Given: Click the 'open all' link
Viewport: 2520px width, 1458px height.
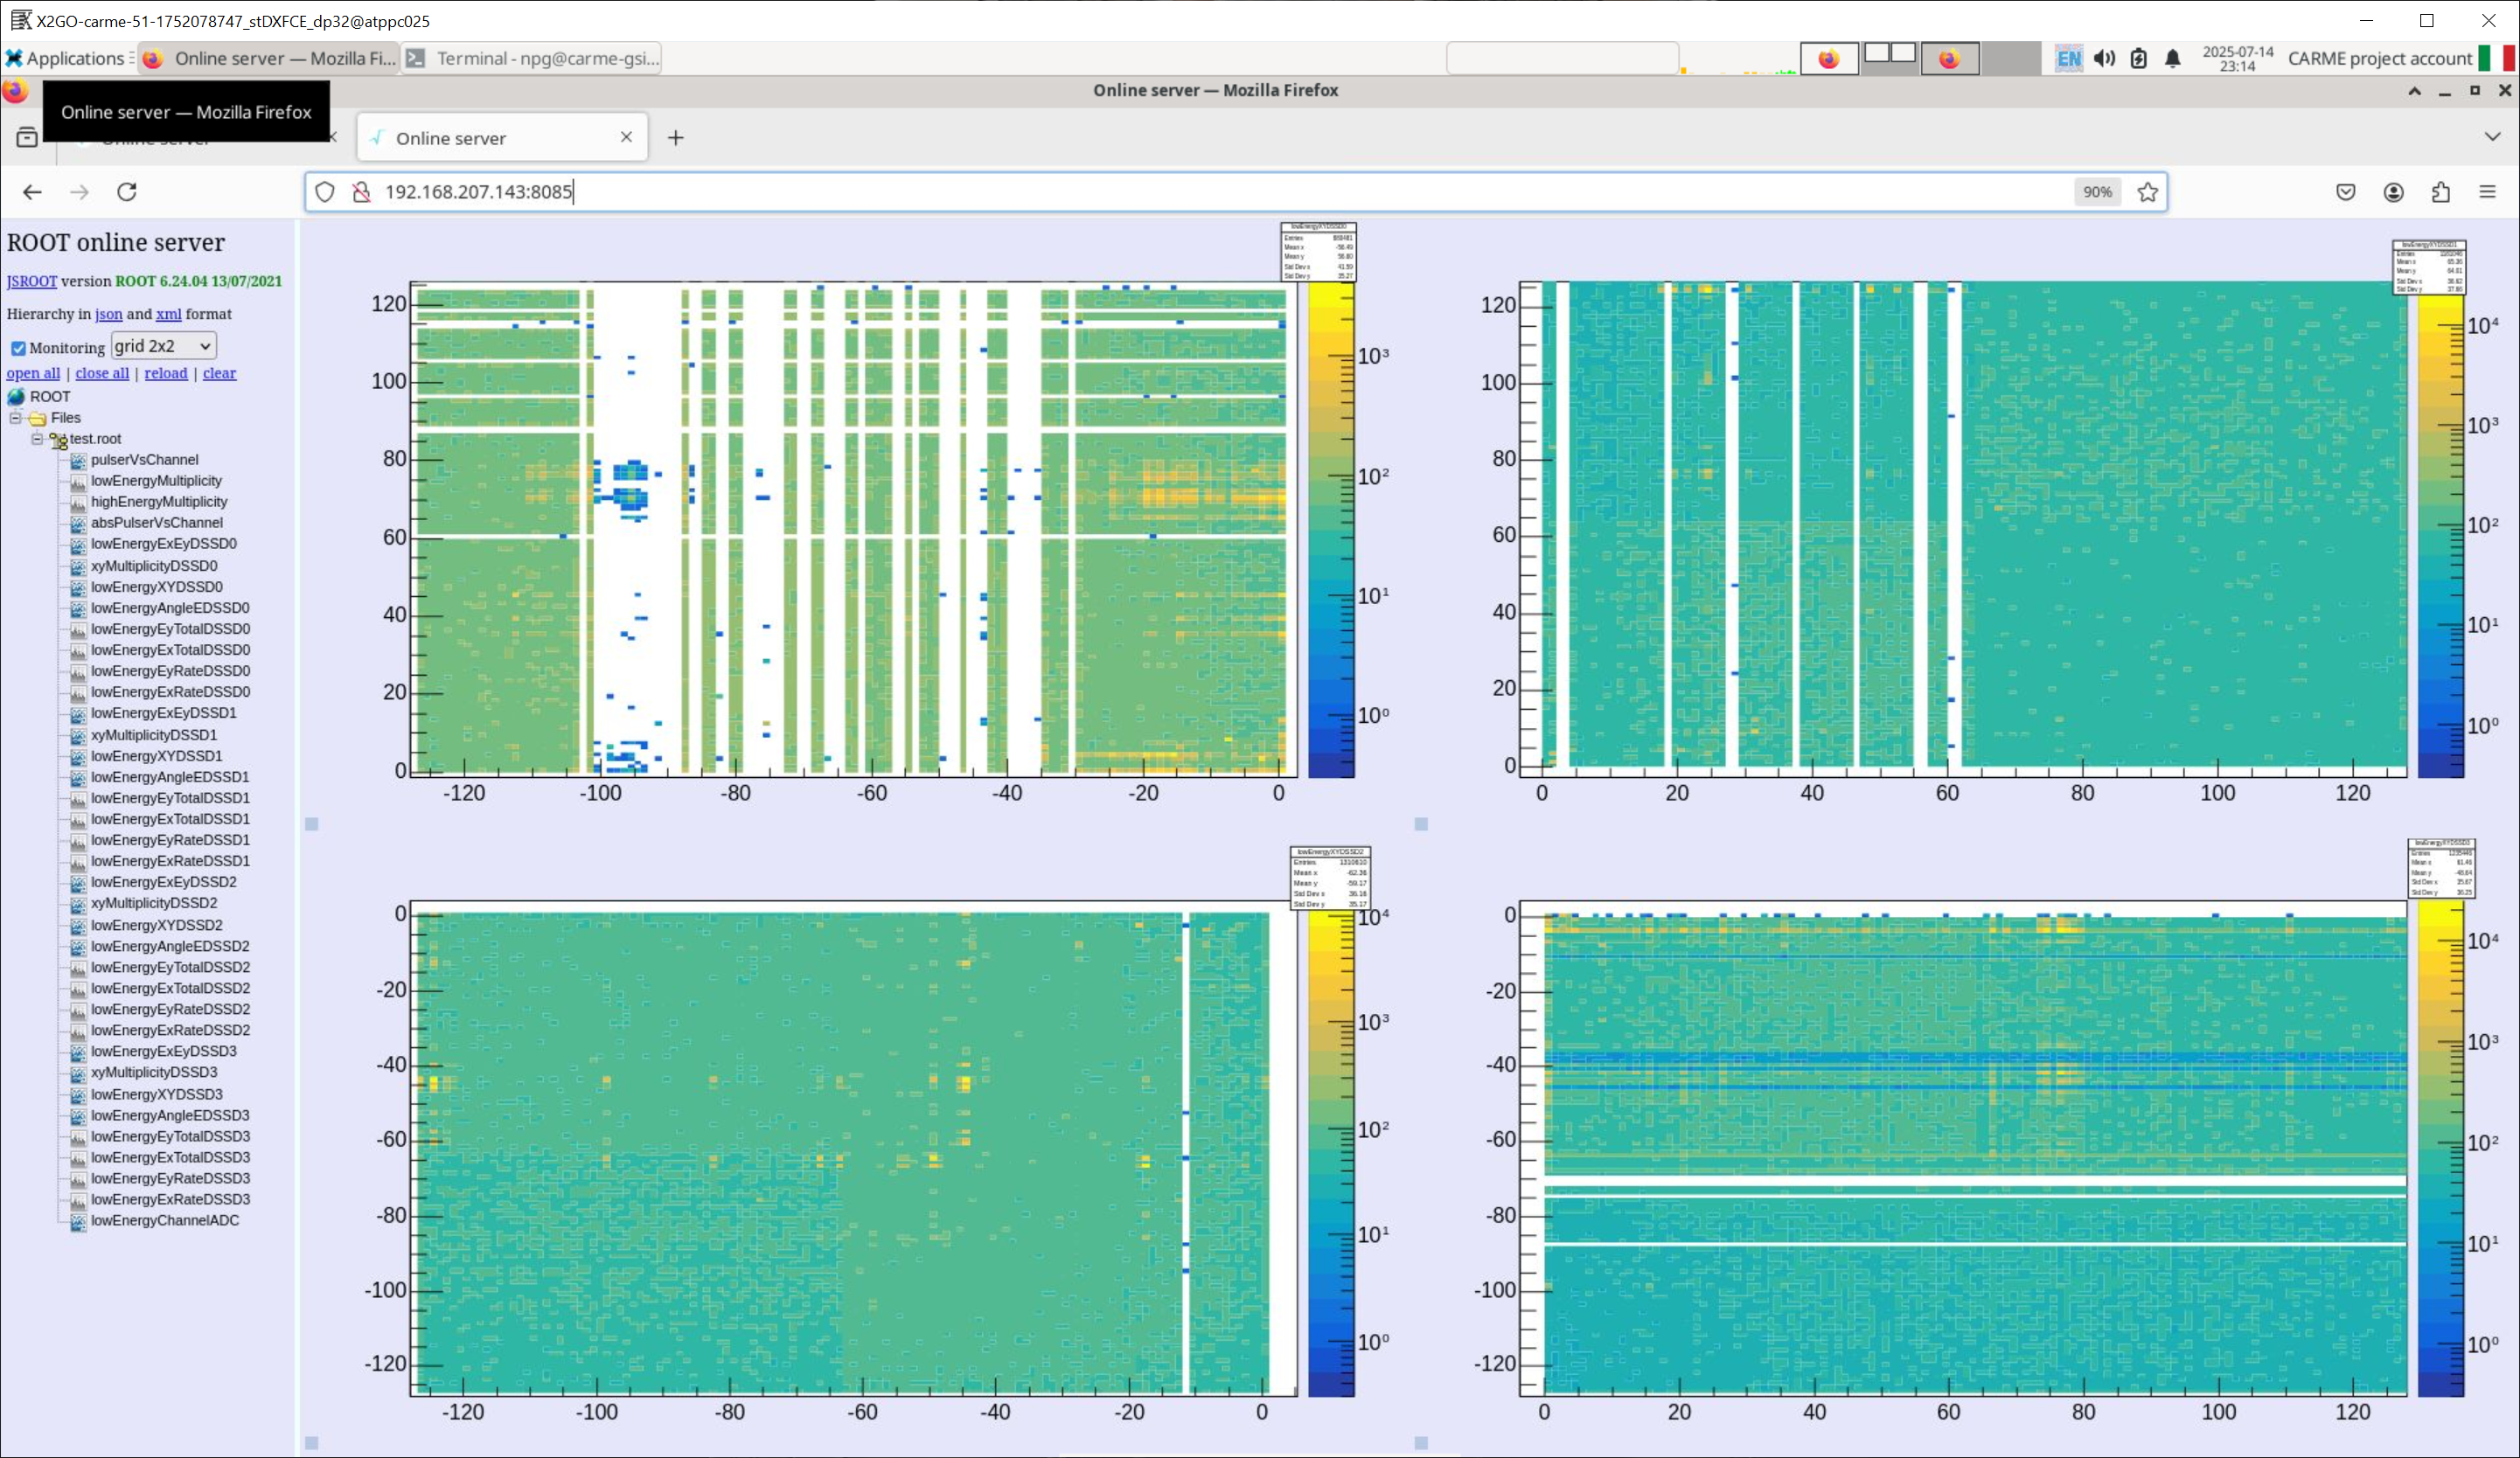Looking at the screenshot, I should coord(33,373).
